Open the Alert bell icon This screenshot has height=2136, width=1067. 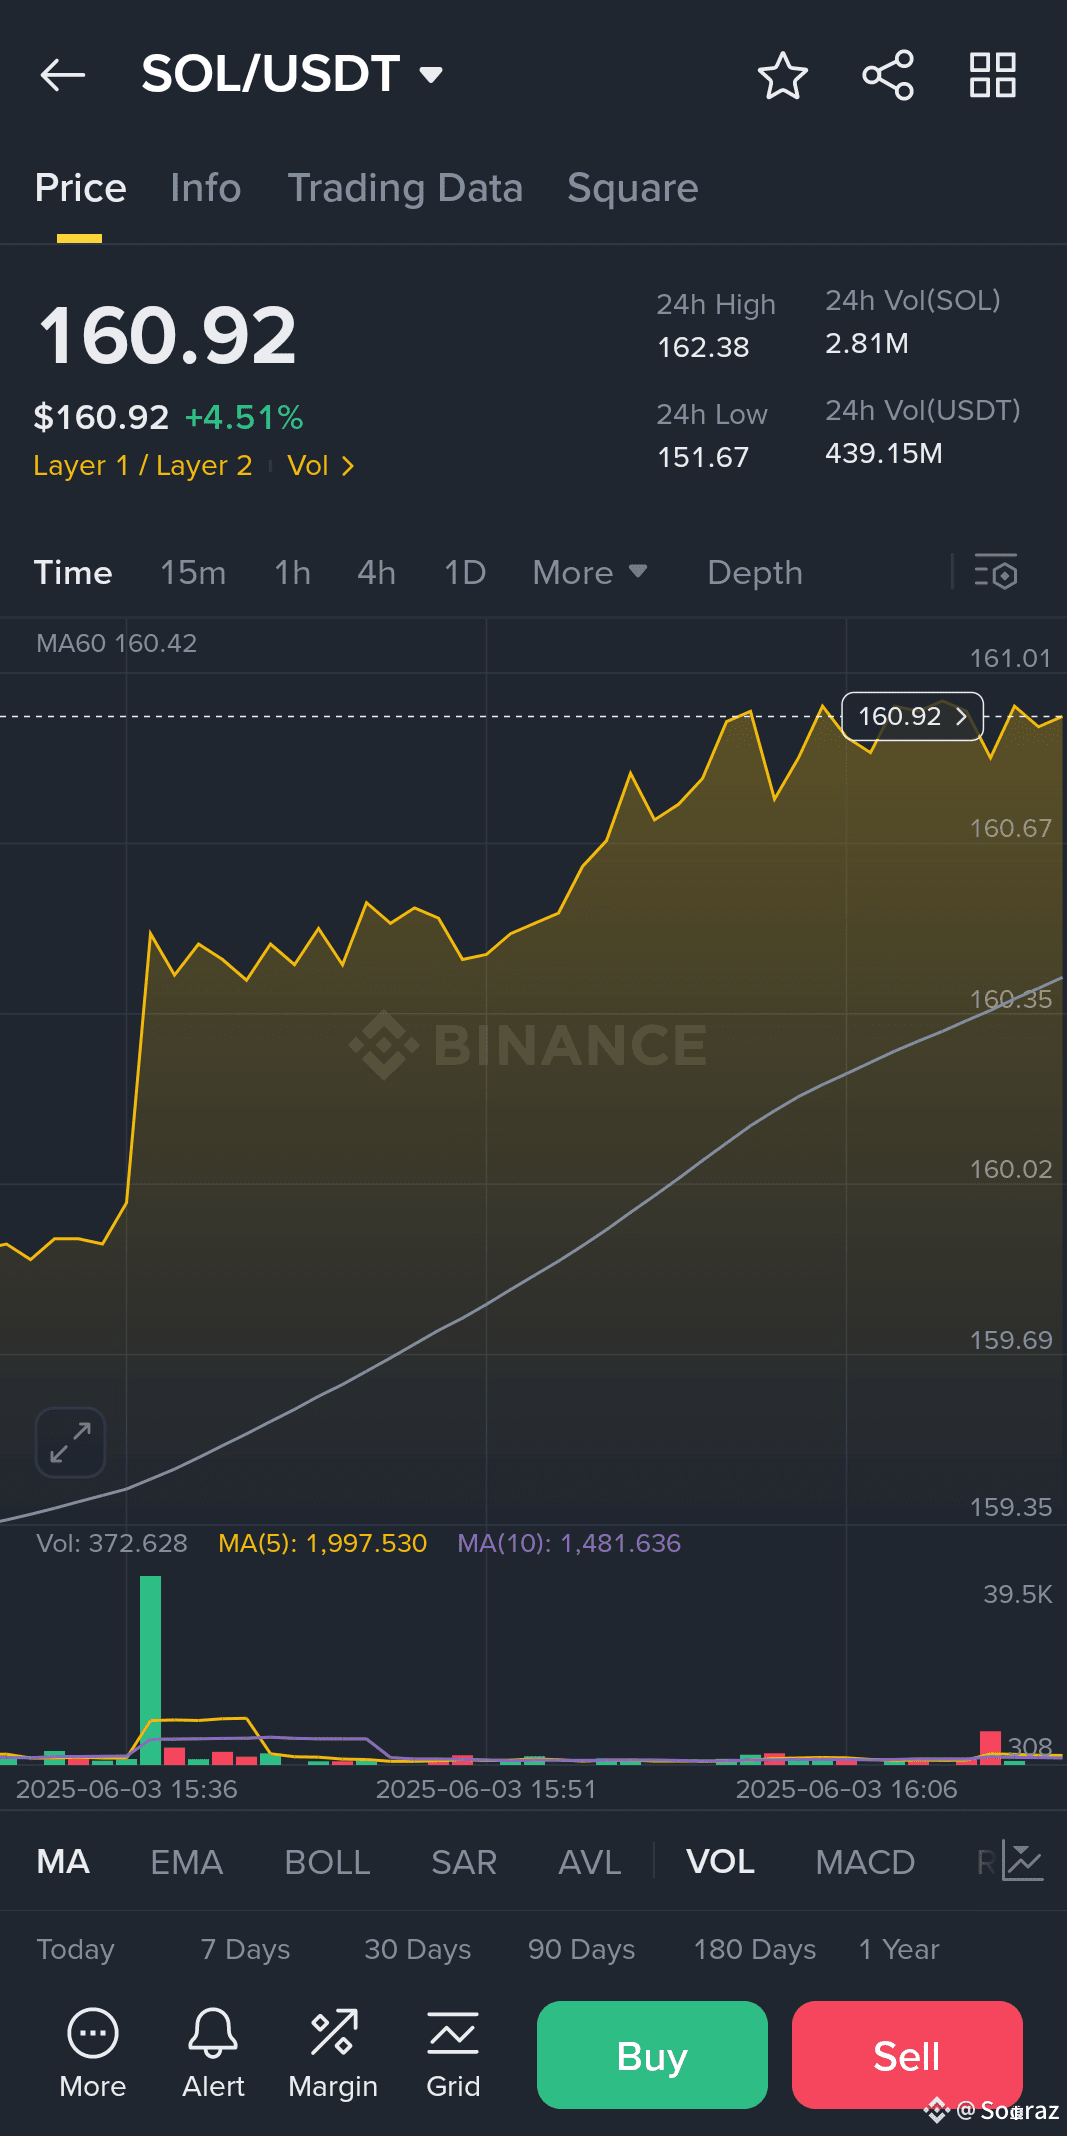pyautogui.click(x=213, y=2054)
